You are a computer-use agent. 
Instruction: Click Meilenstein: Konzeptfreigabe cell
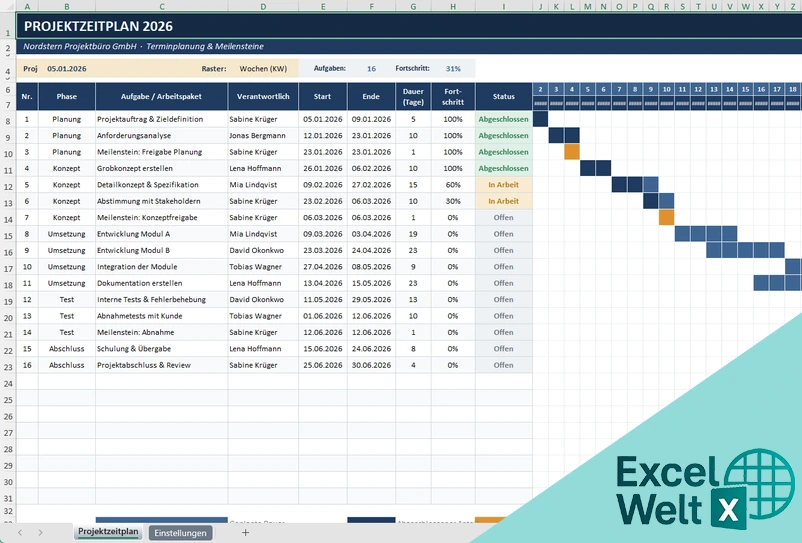coord(162,217)
